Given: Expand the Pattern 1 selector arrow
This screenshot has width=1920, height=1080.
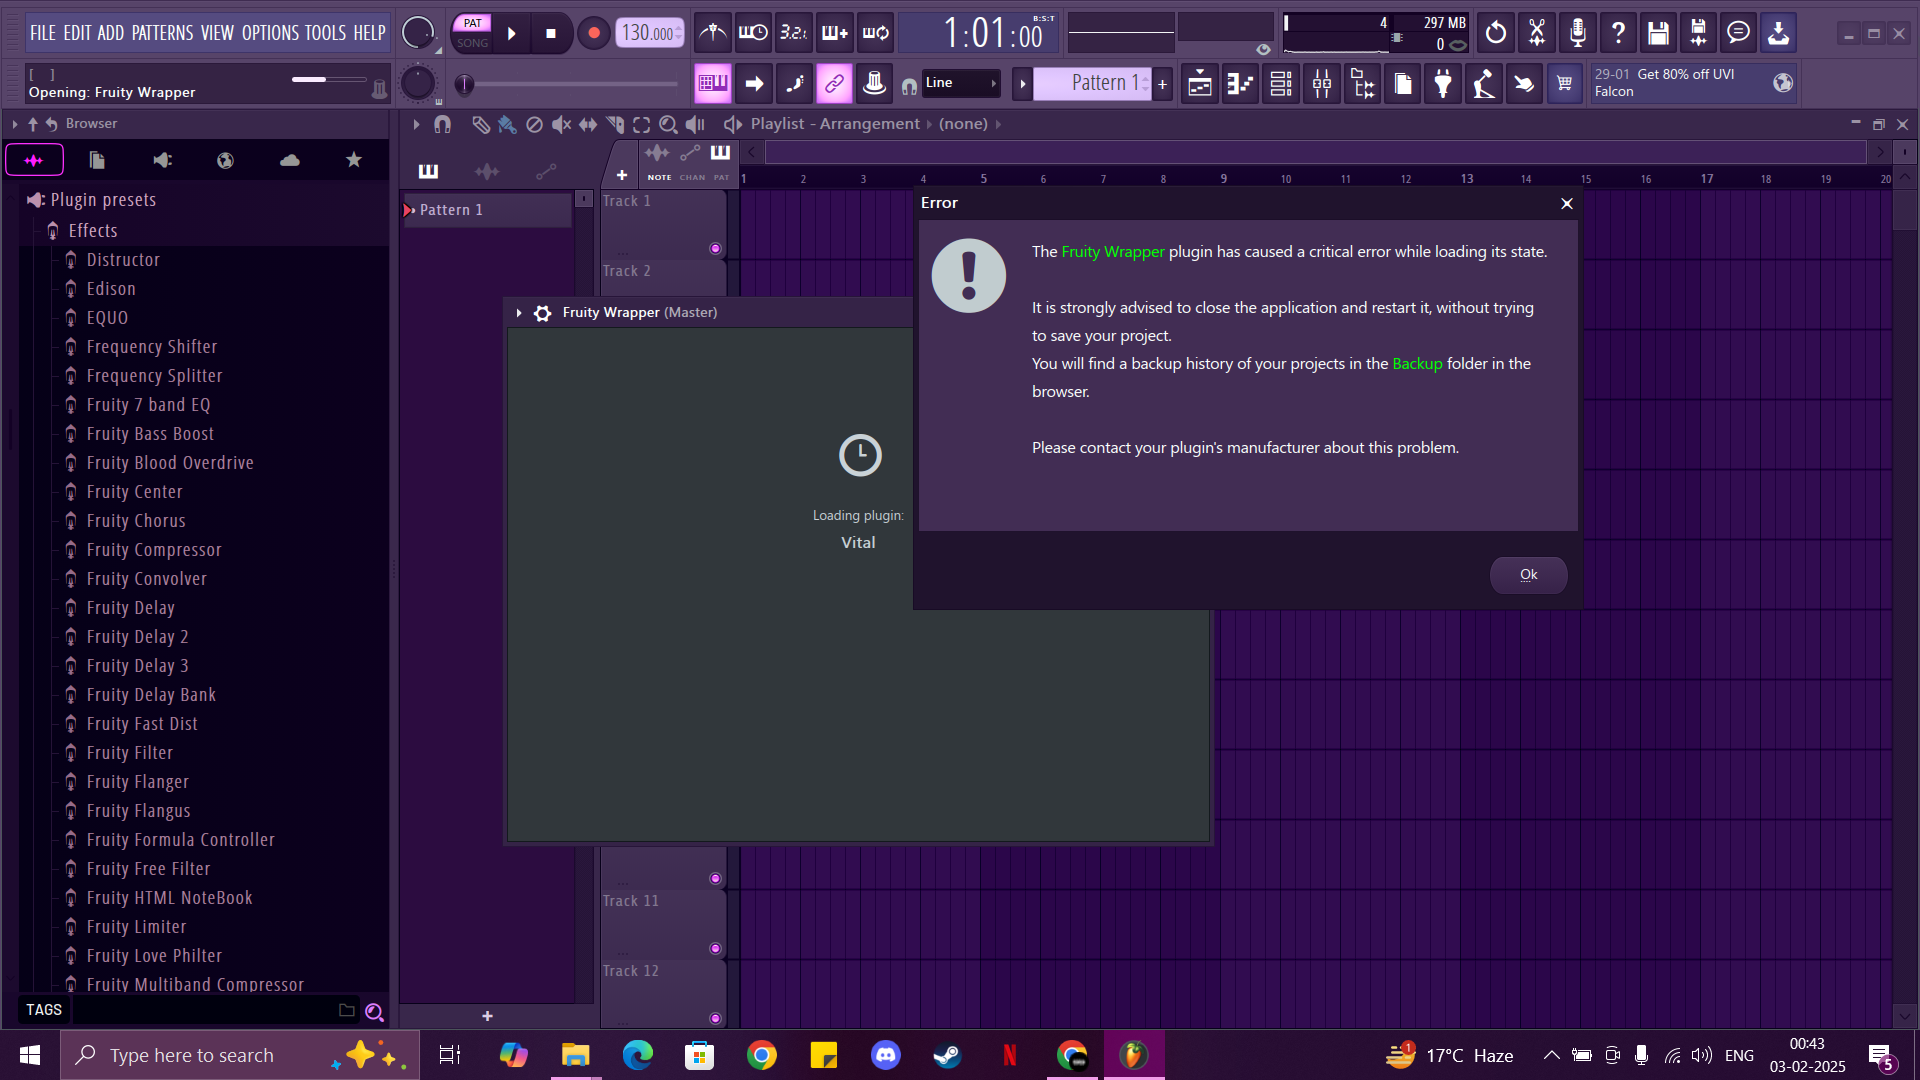Looking at the screenshot, I should point(1022,83).
